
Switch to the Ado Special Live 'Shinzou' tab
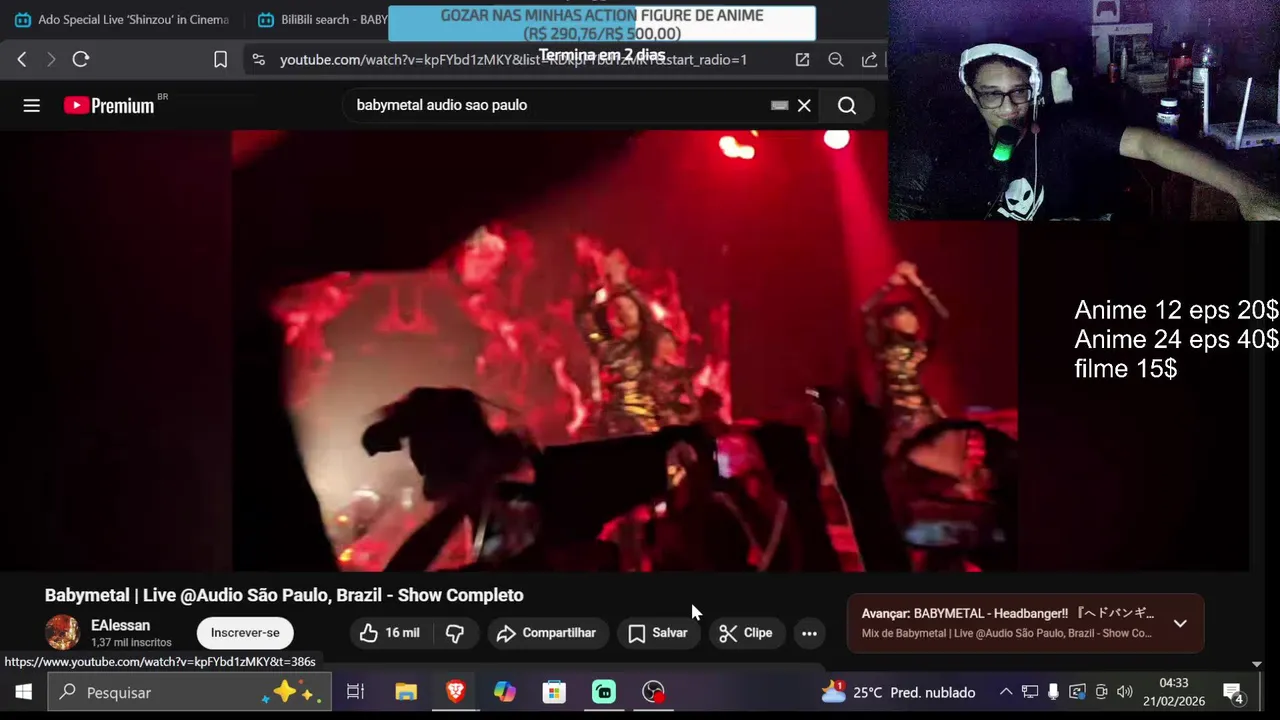click(x=122, y=20)
